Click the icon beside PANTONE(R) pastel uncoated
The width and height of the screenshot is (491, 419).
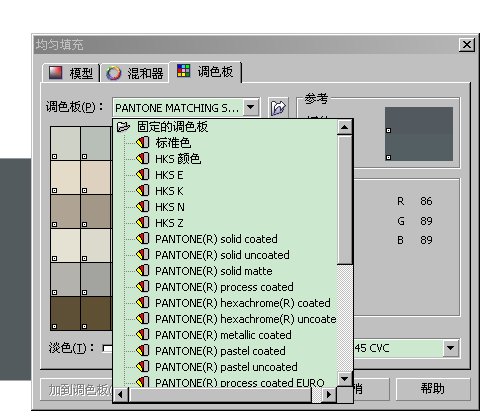coord(143,367)
